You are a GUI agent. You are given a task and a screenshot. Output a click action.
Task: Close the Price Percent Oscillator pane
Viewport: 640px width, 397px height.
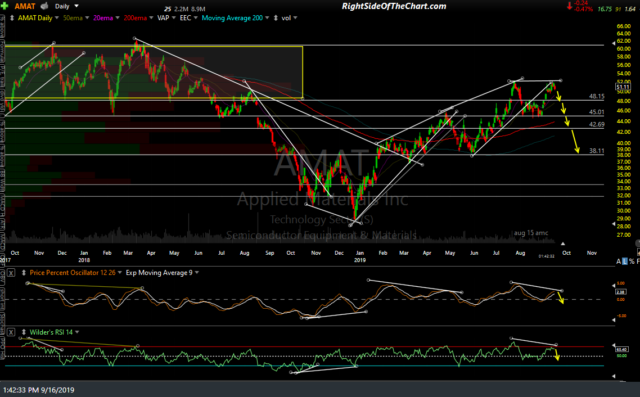[11, 273]
